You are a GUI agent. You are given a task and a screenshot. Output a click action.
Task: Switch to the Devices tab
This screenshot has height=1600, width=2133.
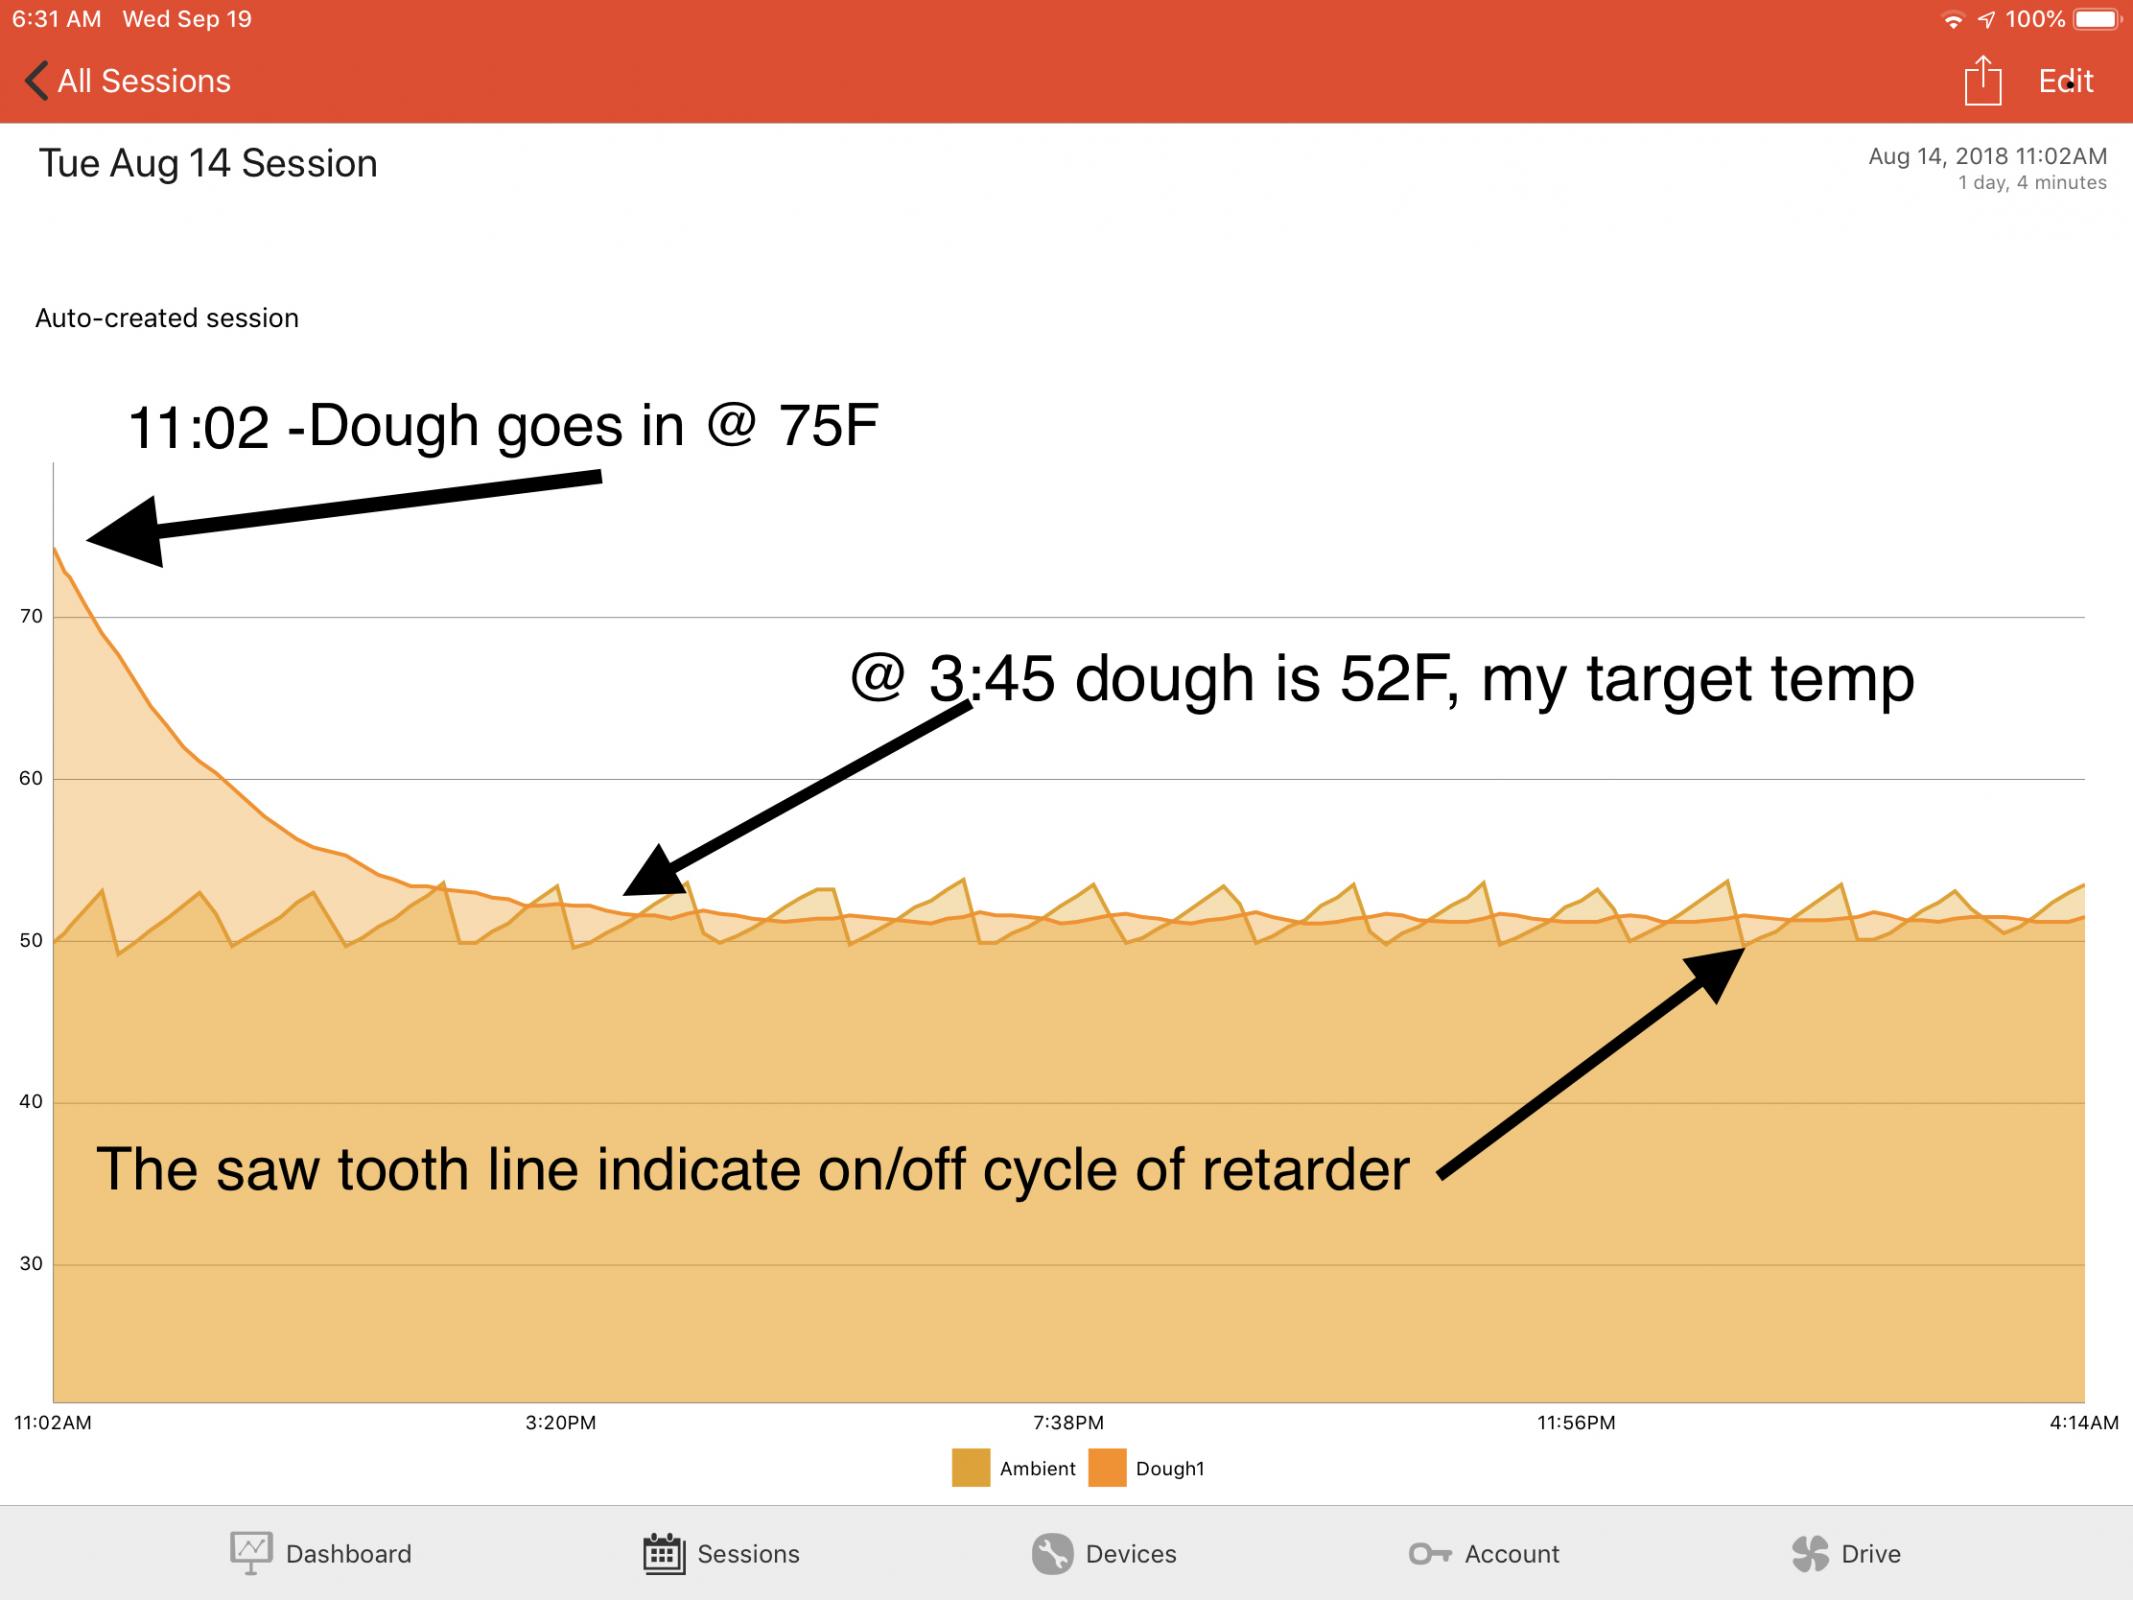[1130, 1553]
